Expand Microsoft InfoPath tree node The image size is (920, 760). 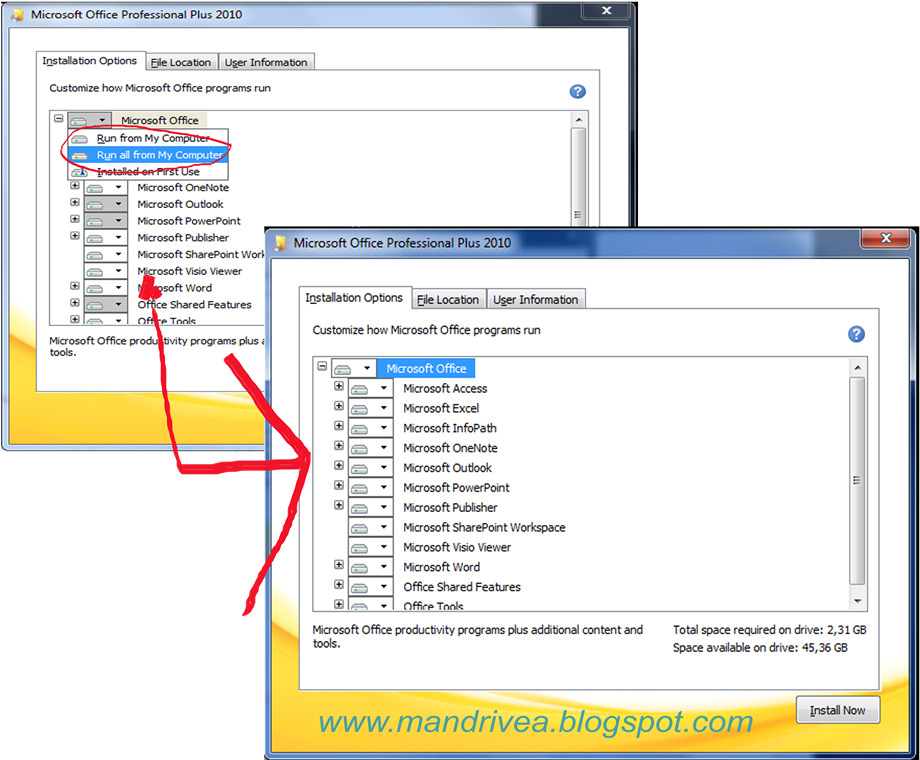(x=339, y=425)
